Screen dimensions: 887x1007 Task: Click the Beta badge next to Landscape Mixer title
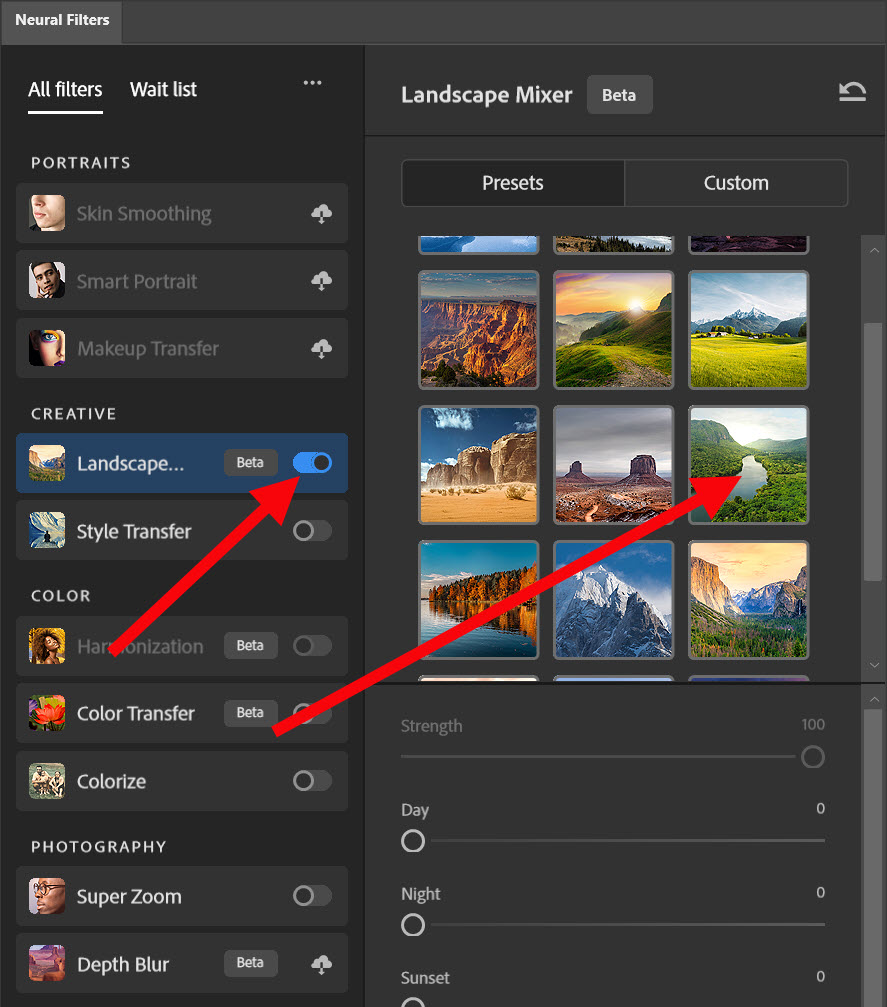point(619,95)
